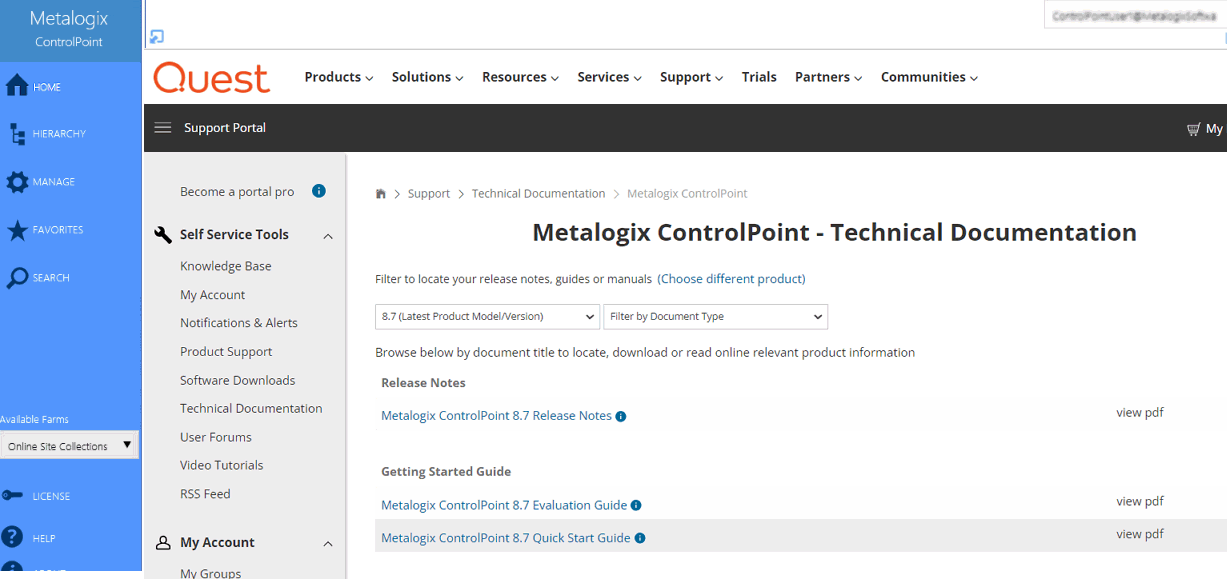The width and height of the screenshot is (1227, 579).
Task: Click the Search magnifier icon
Action: (x=17, y=278)
